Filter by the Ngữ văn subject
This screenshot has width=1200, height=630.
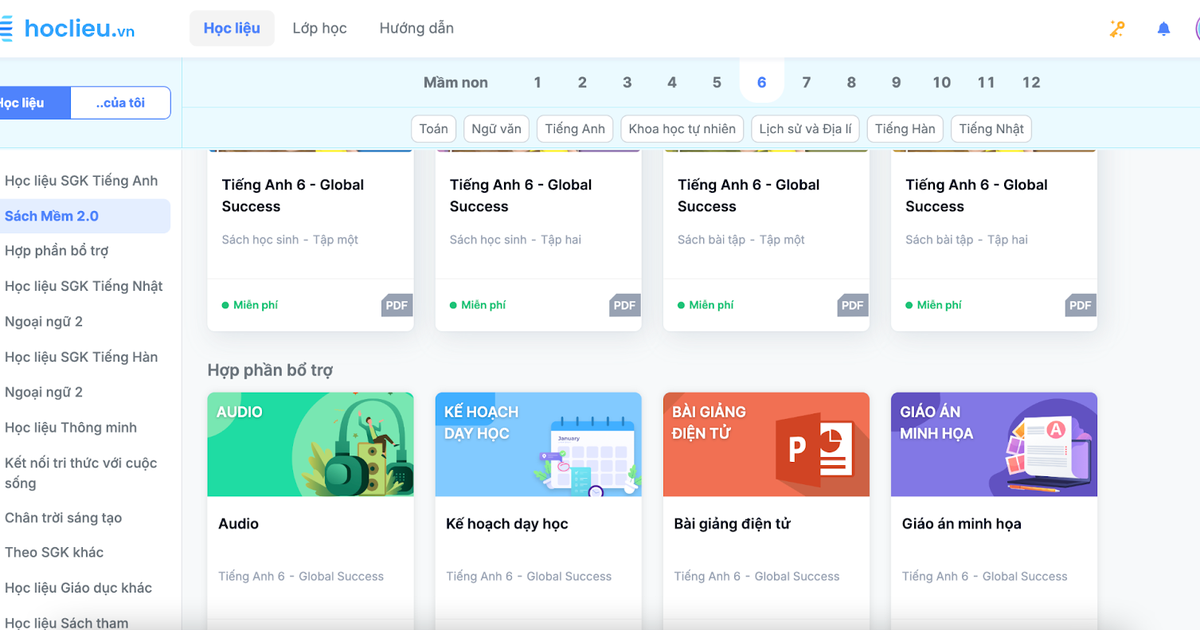click(x=497, y=129)
